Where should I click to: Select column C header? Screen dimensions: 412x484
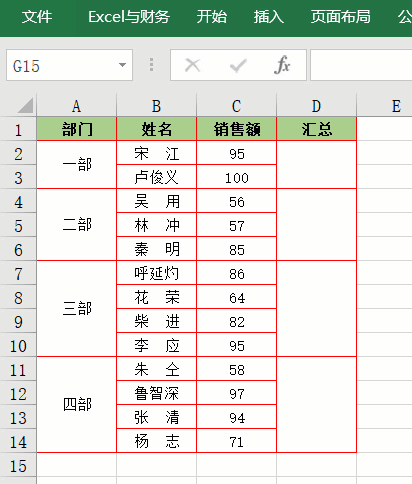tap(237, 106)
